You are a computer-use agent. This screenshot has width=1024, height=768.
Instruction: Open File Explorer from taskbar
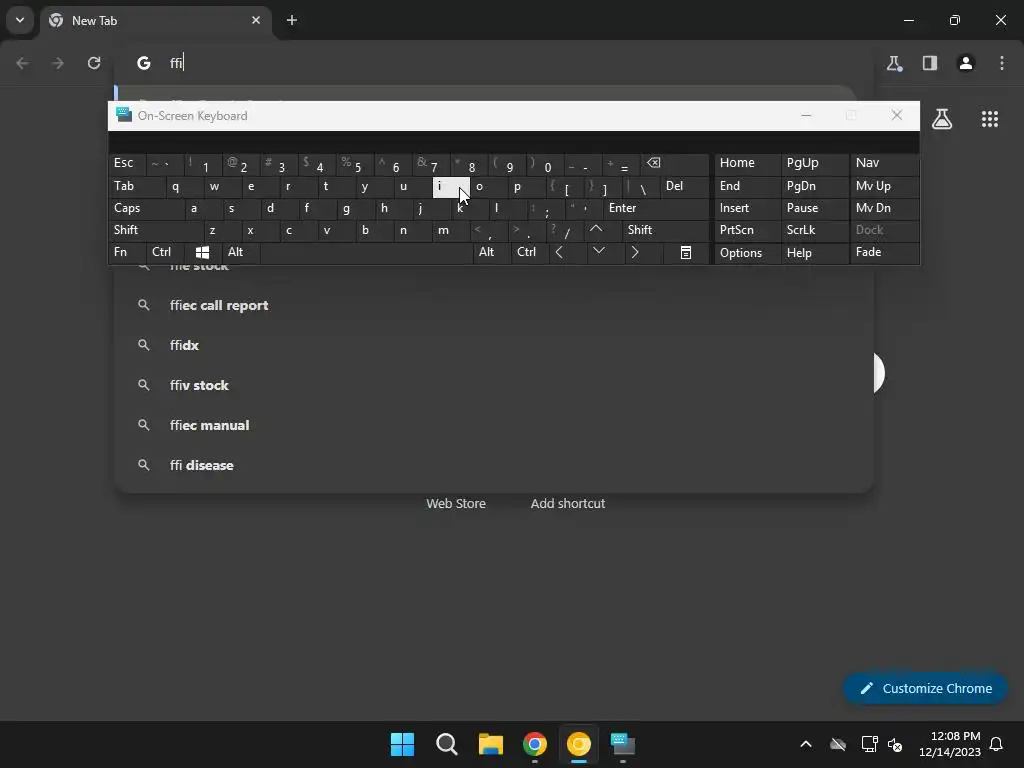pos(490,744)
